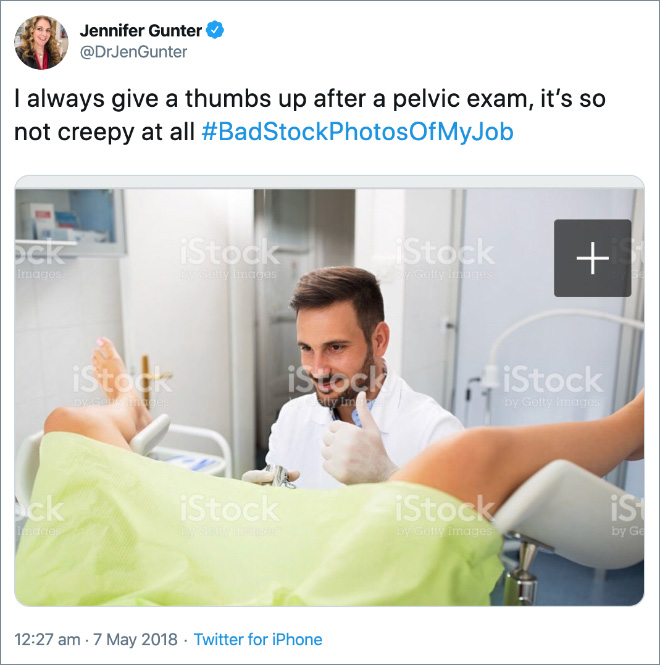Click the Jennifer Gunter display name

coord(141,31)
